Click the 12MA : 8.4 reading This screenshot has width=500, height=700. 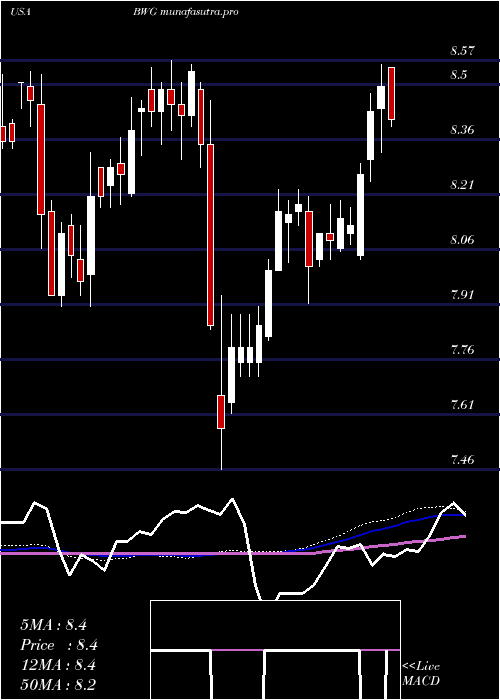coord(59,665)
